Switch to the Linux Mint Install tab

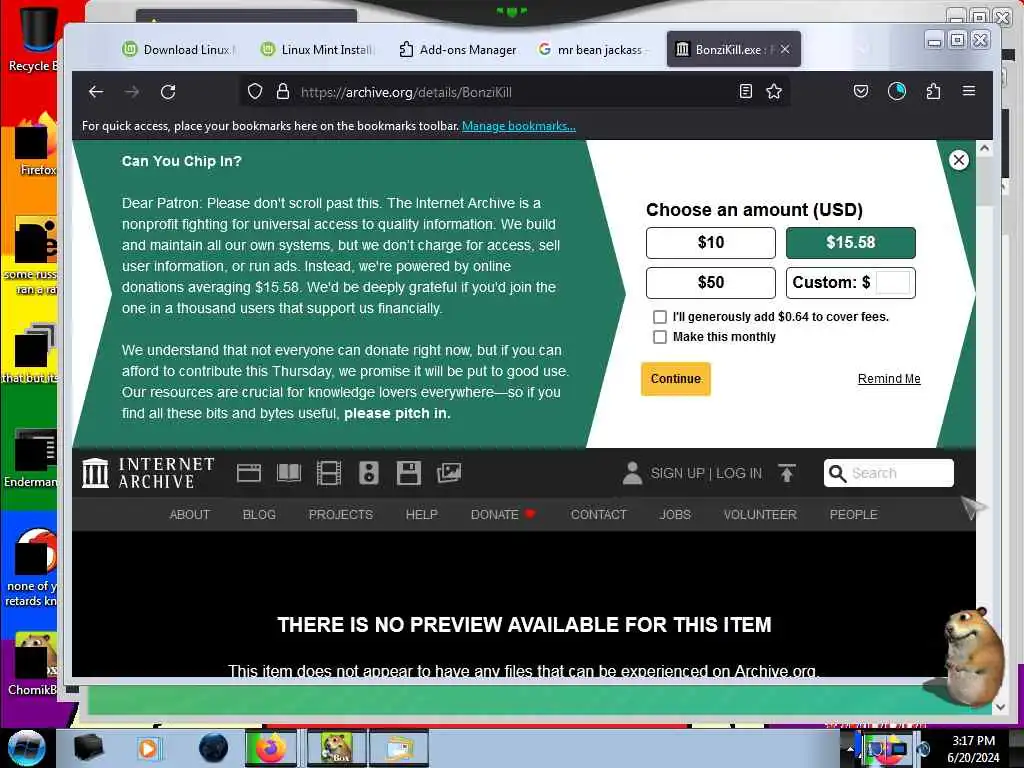[317, 50]
